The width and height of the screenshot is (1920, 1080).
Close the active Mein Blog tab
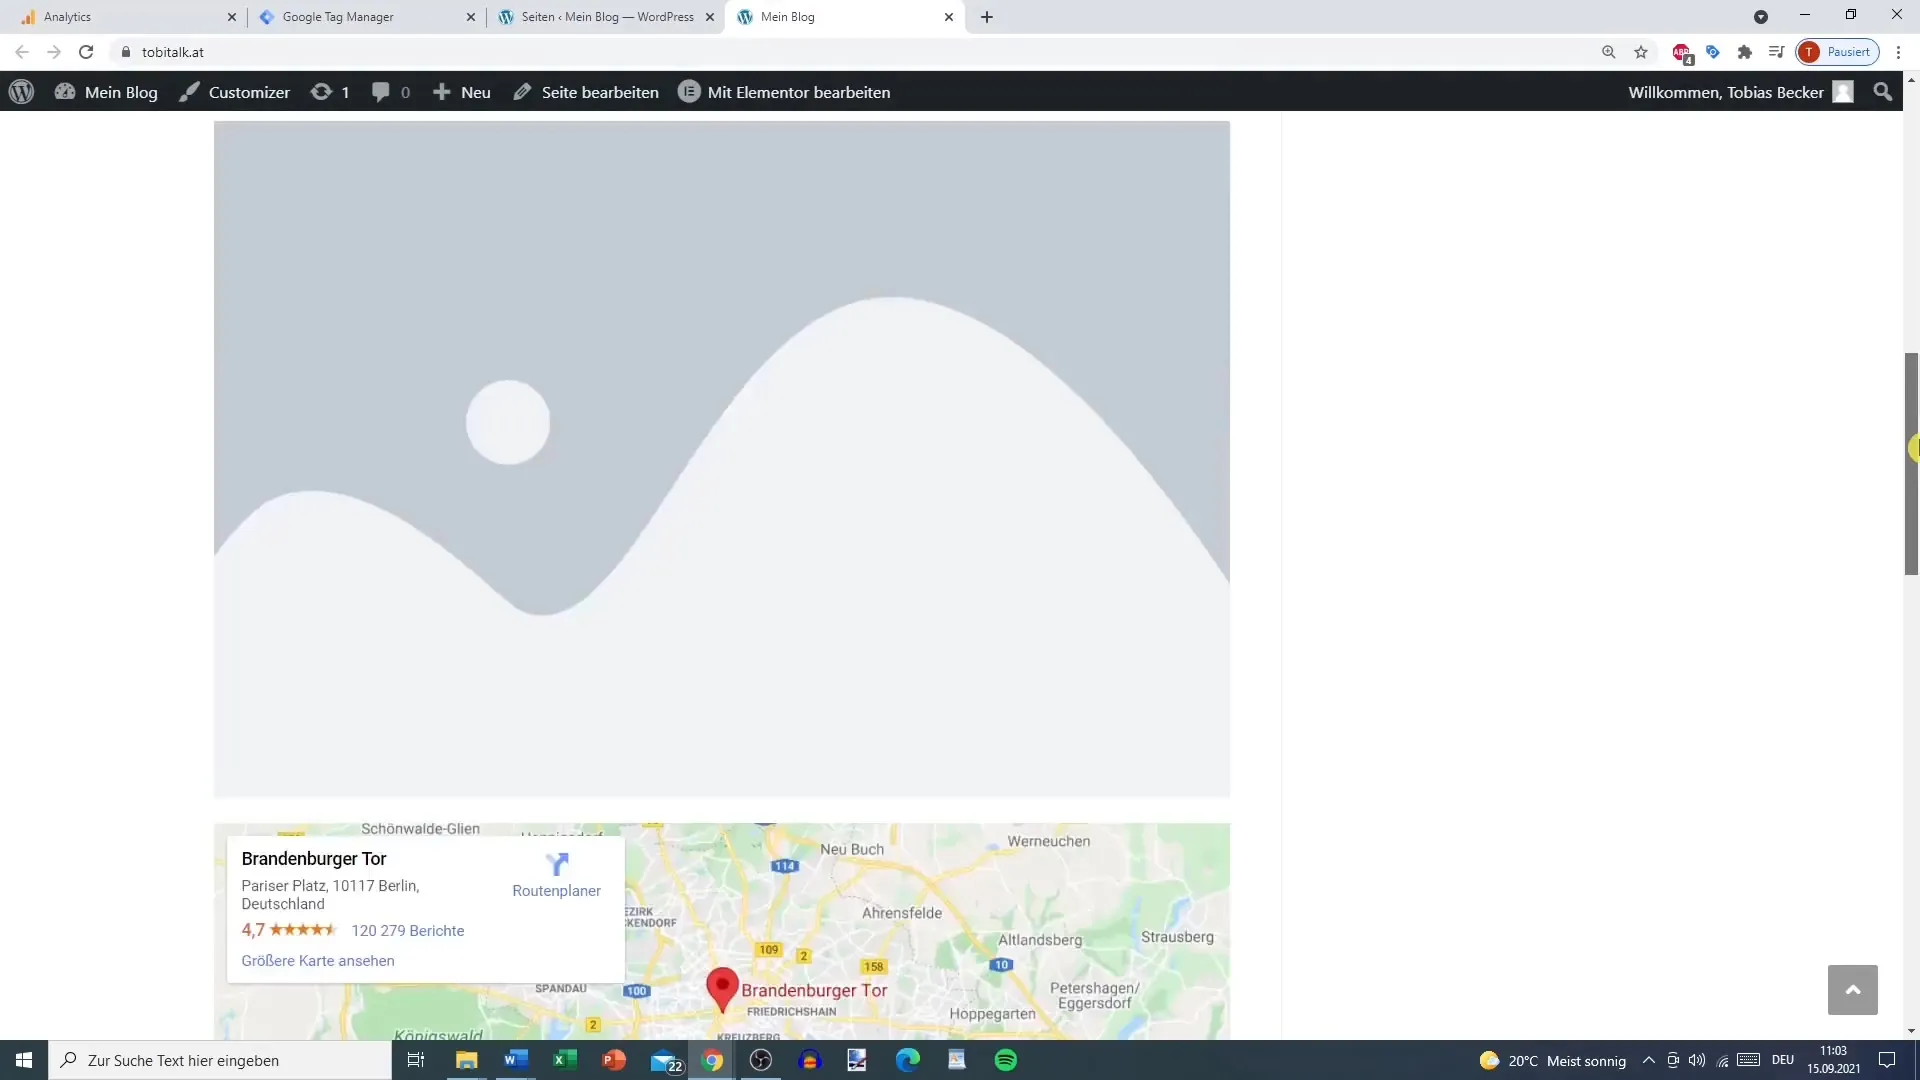pyautogui.click(x=949, y=17)
